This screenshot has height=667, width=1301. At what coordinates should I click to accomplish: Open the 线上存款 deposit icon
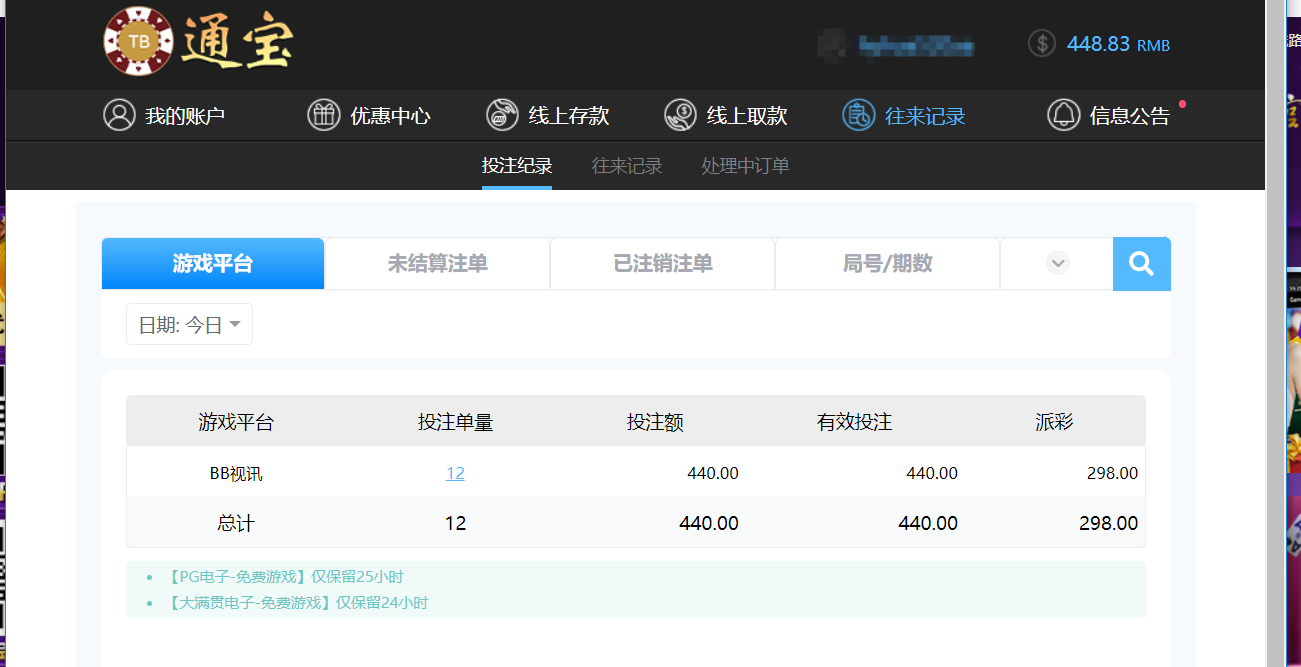click(501, 115)
